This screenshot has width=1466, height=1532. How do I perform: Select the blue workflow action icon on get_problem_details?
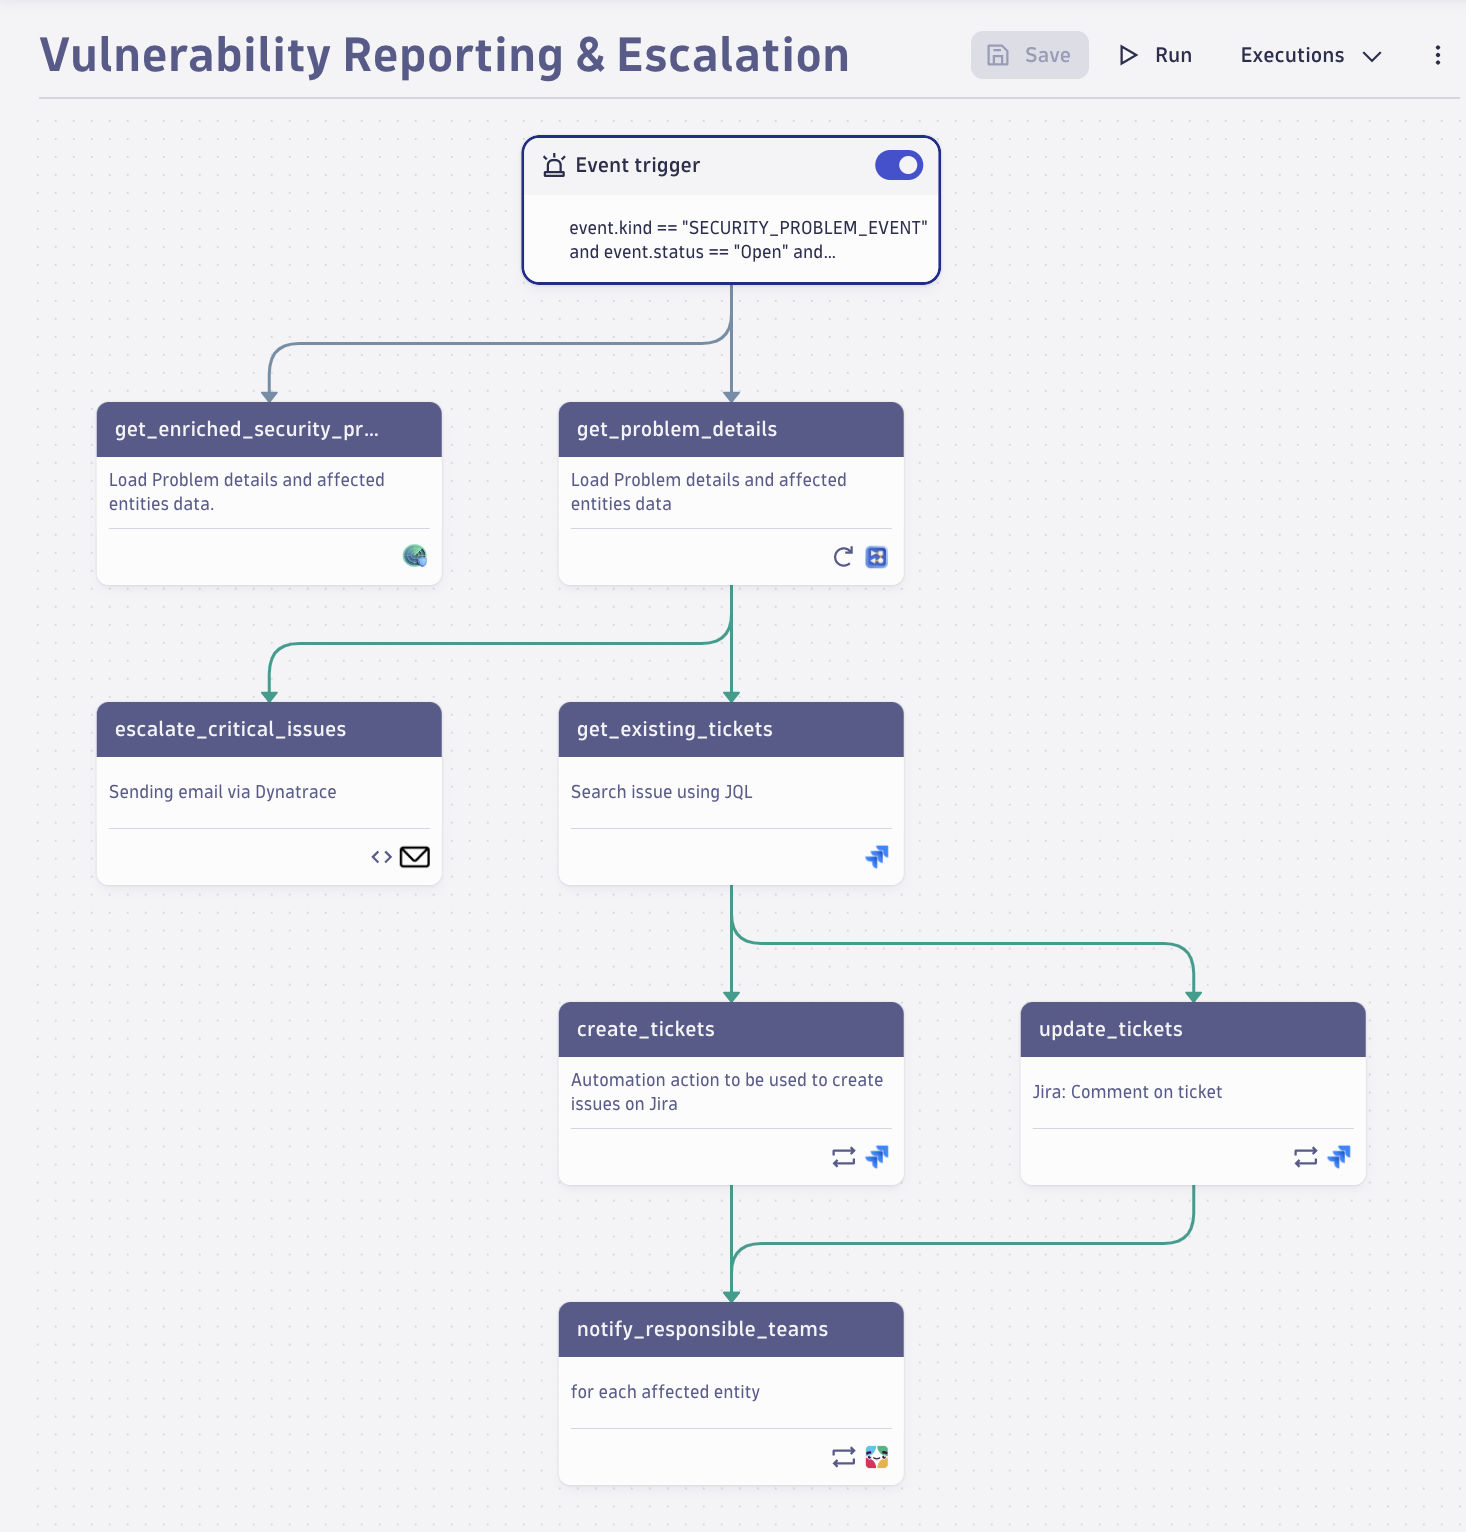tap(877, 557)
